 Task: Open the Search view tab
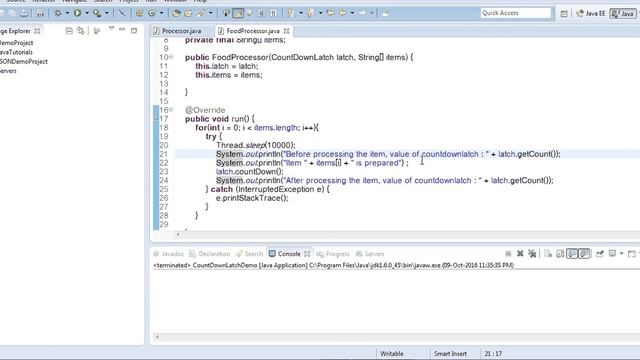pos(249,254)
